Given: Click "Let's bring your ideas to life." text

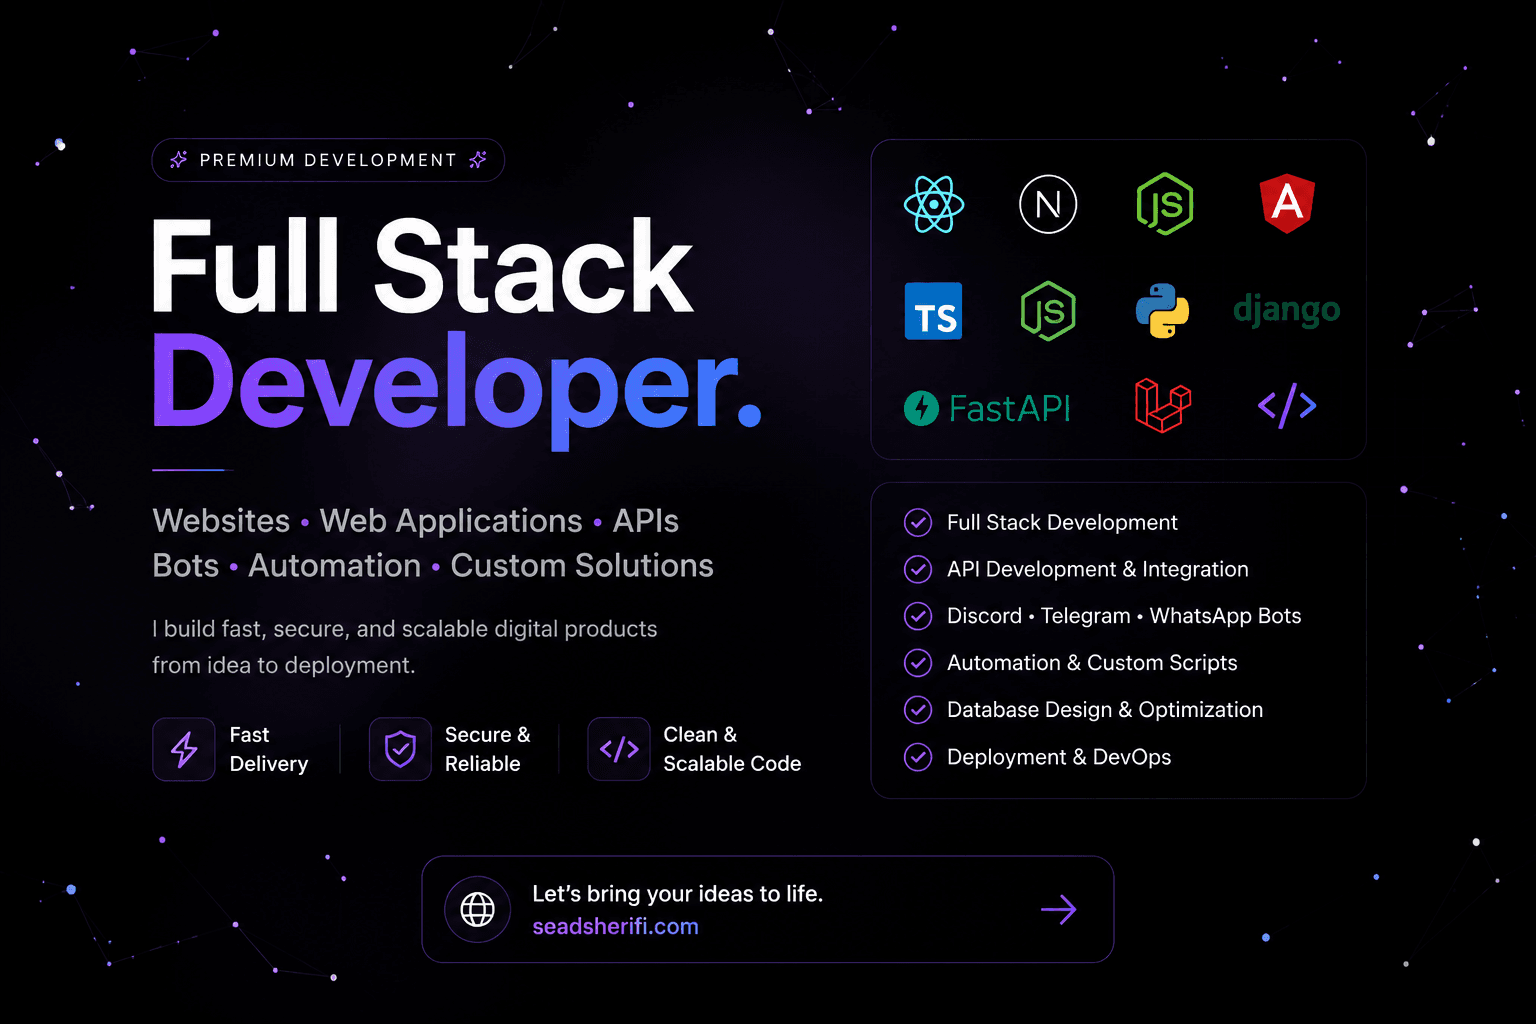Looking at the screenshot, I should 678,894.
